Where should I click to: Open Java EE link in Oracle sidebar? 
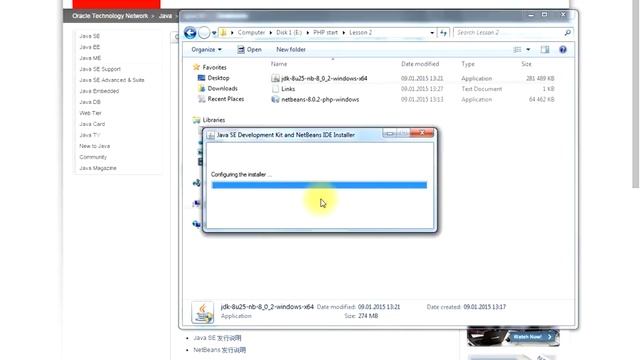coord(89,47)
